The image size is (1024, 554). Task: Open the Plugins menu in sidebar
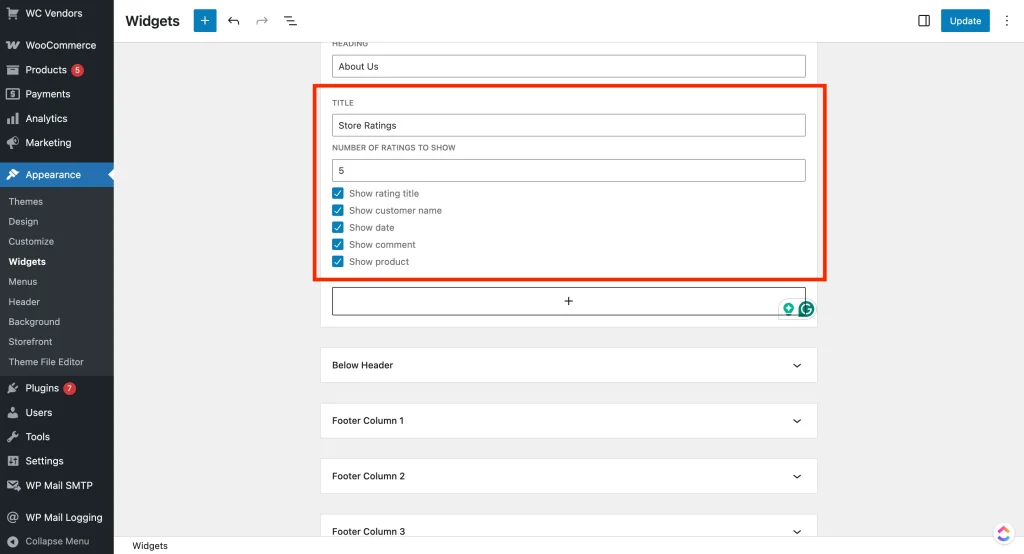pyautogui.click(x=42, y=388)
